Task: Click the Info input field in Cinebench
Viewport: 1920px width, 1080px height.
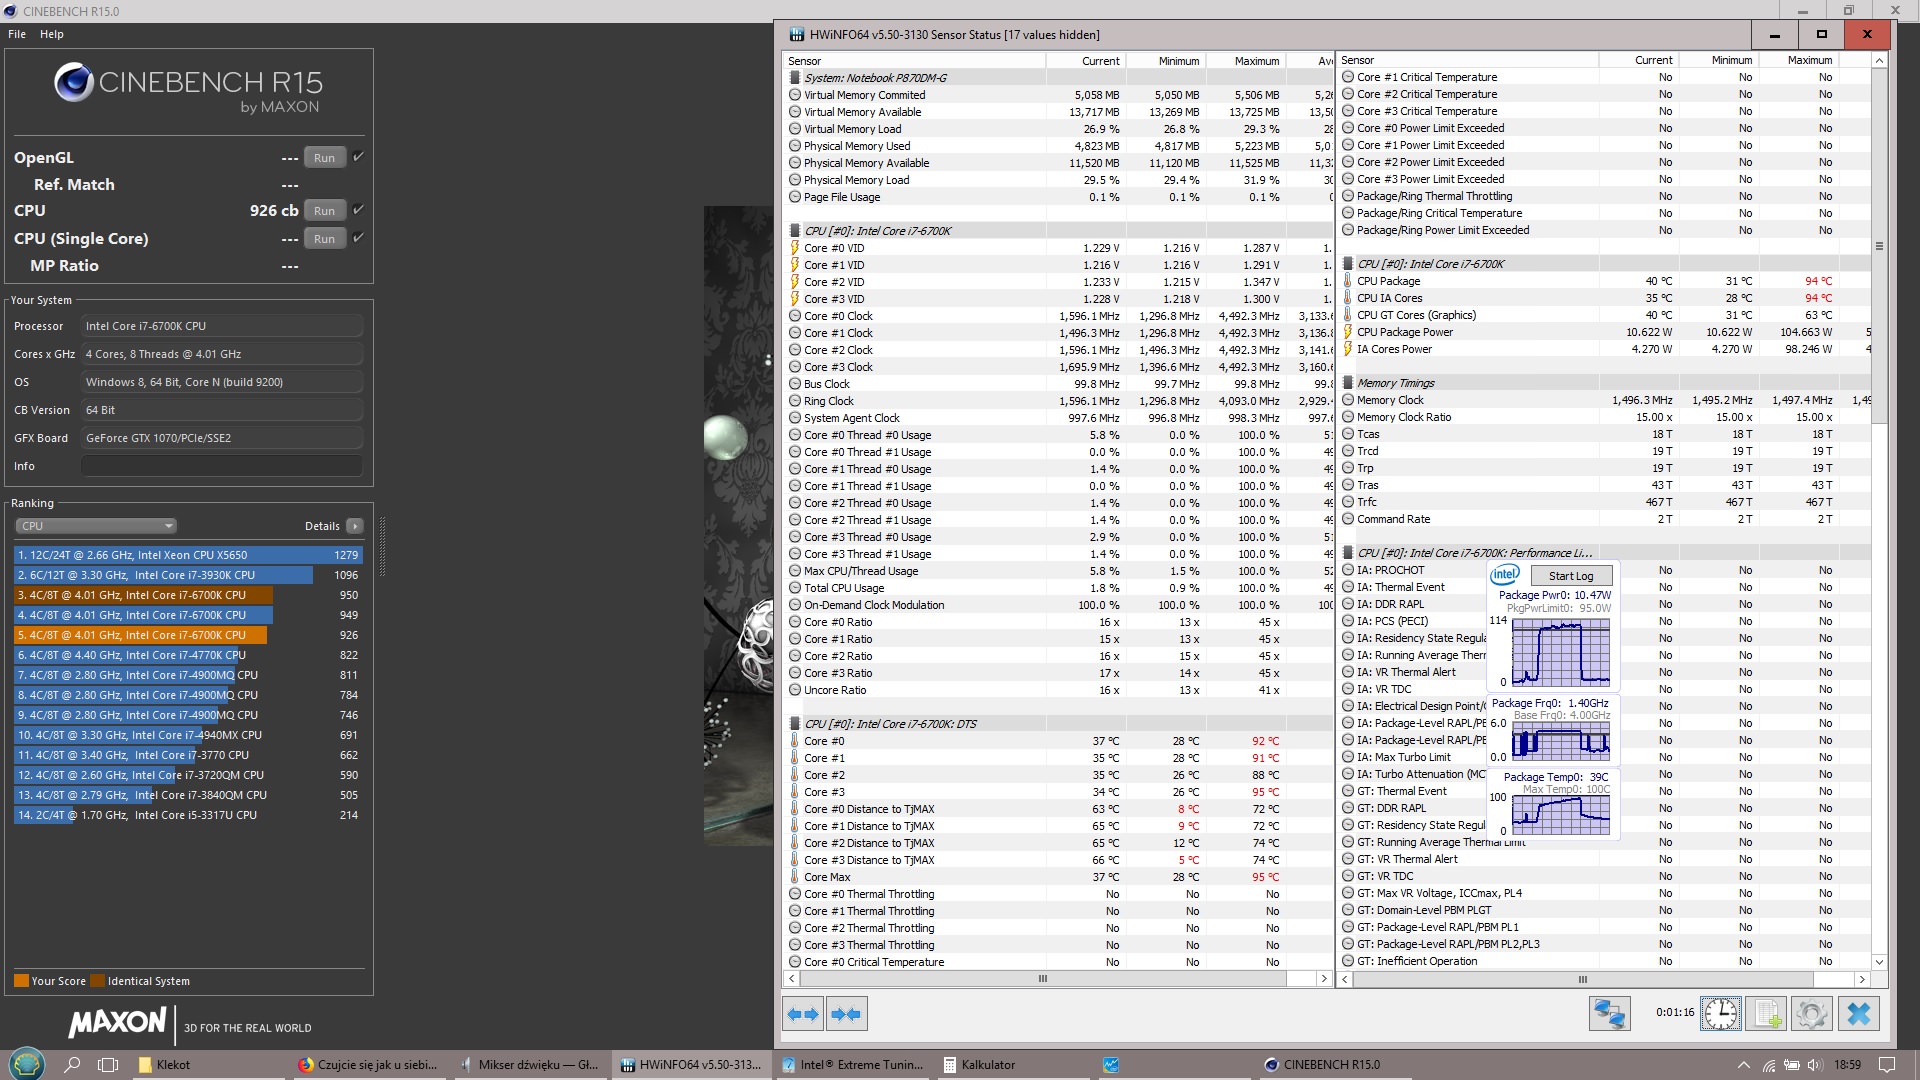Action: click(x=222, y=466)
